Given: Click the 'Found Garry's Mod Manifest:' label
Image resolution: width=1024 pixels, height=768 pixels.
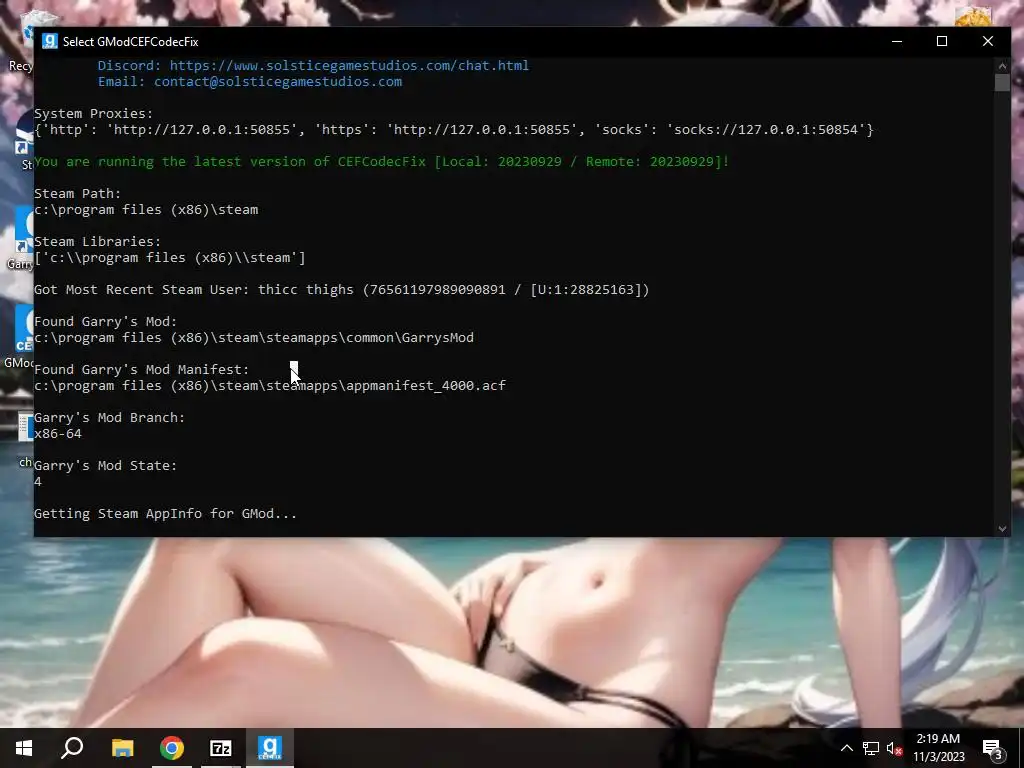Looking at the screenshot, I should point(142,370).
